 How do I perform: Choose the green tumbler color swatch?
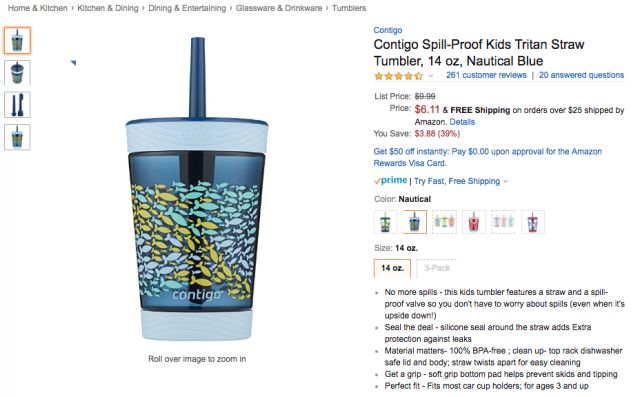click(x=385, y=222)
